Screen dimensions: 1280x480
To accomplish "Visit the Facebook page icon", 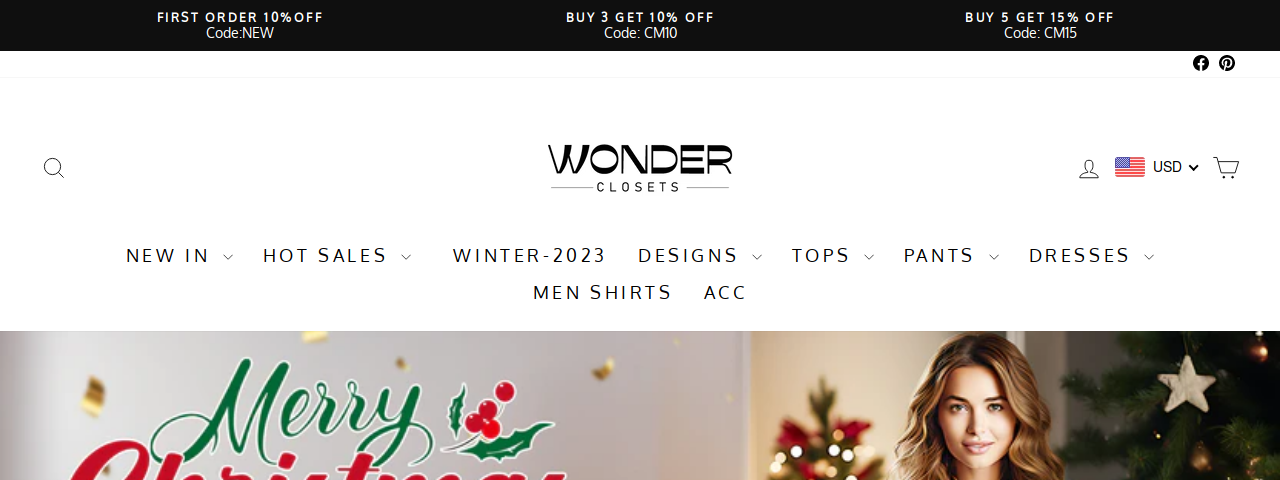I will coord(1201,63).
